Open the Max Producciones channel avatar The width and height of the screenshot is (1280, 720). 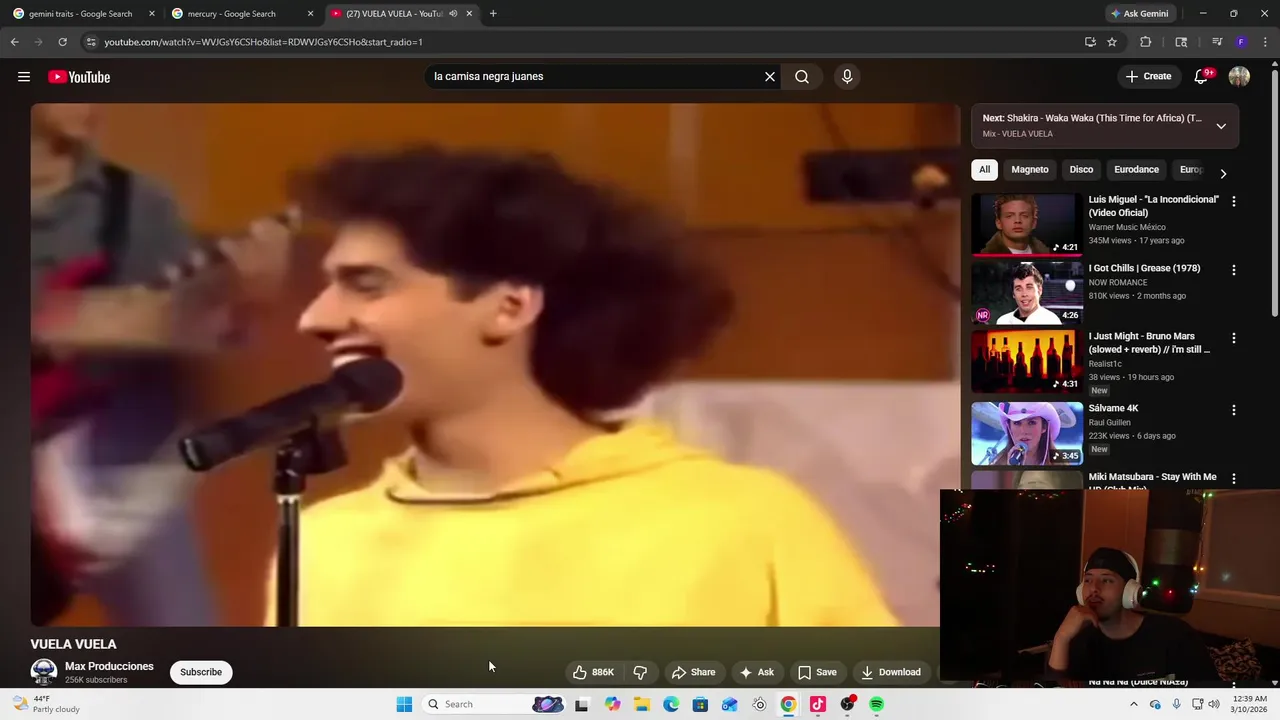click(x=43, y=672)
